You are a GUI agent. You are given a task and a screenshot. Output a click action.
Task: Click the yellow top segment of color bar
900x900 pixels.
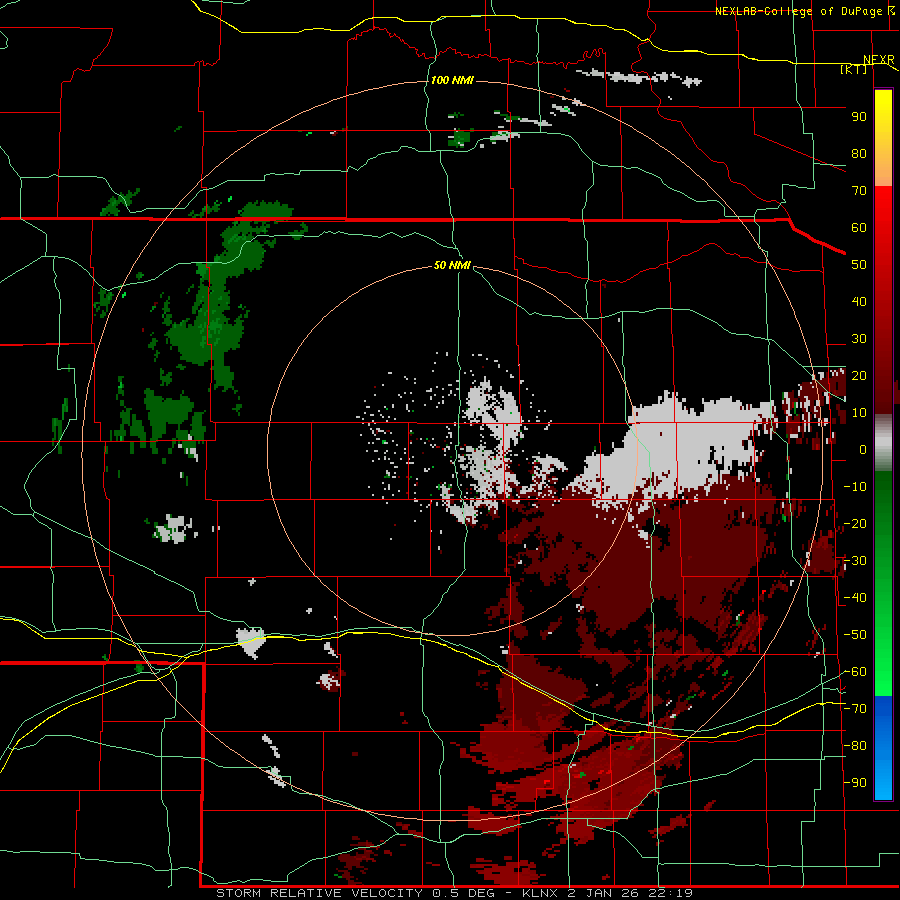click(x=883, y=138)
